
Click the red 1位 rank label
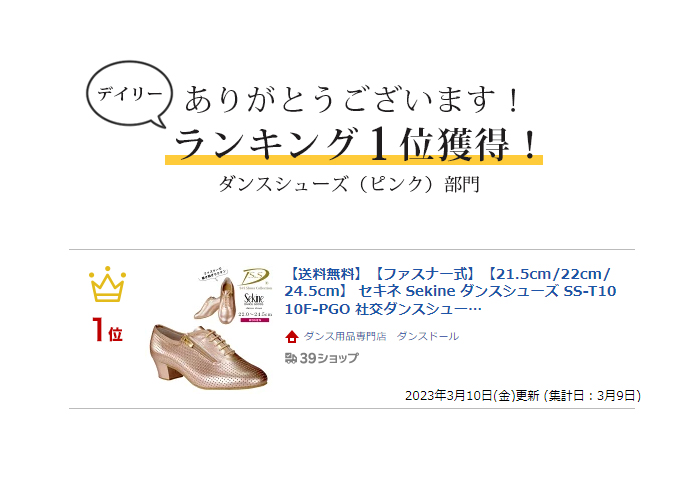tap(108, 330)
